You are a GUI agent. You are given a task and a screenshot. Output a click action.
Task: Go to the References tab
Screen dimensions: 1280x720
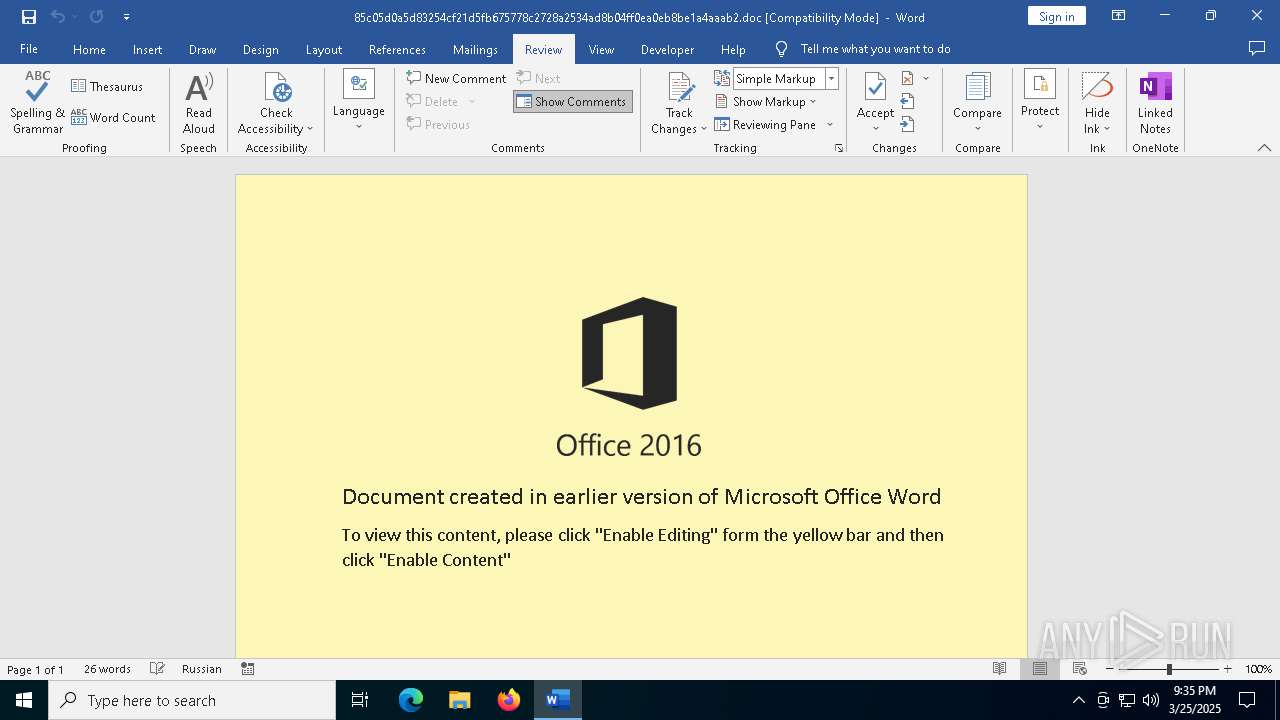tap(397, 49)
